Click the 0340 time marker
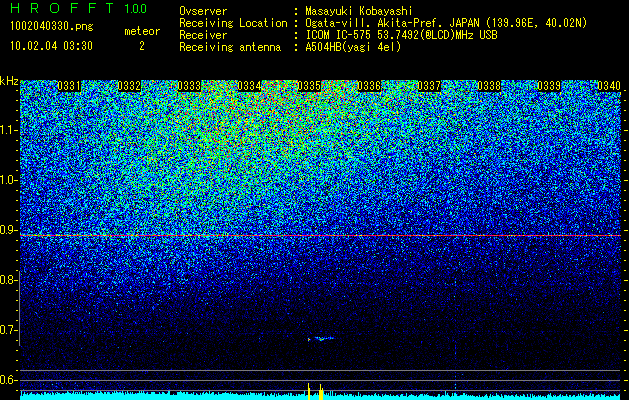629x400 pixels. [609, 86]
